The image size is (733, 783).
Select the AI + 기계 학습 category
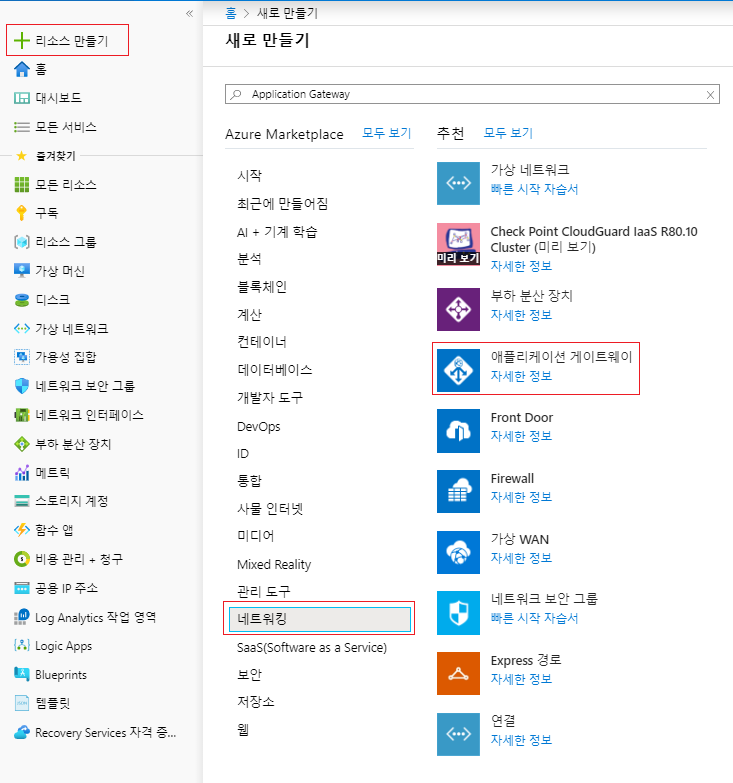point(277,232)
